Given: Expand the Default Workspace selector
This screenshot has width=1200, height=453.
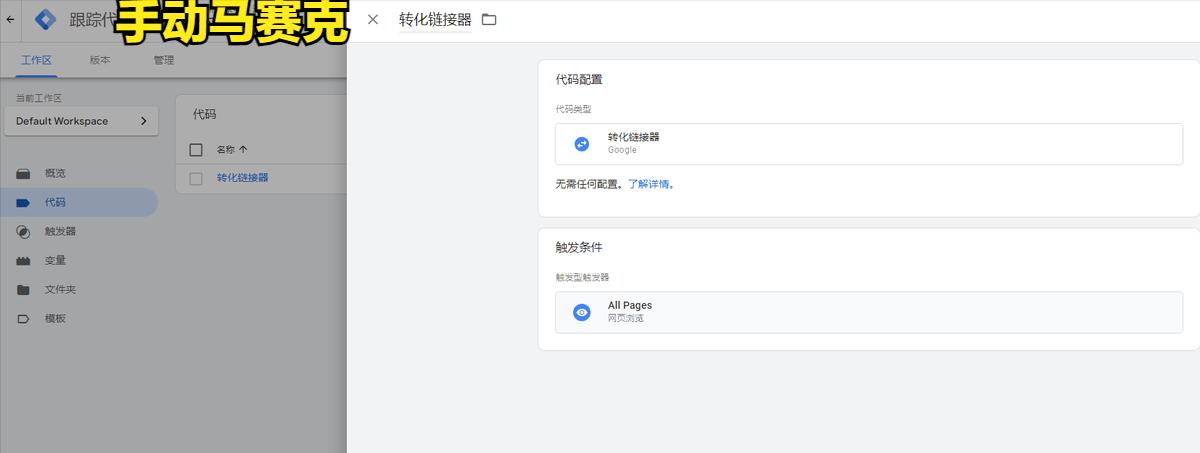Looking at the screenshot, I should pos(81,121).
